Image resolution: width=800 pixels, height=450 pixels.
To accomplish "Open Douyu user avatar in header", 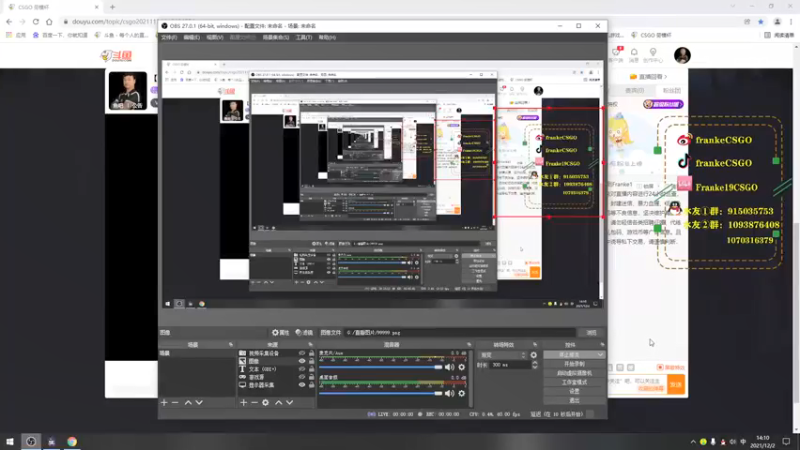I will (682, 55).
